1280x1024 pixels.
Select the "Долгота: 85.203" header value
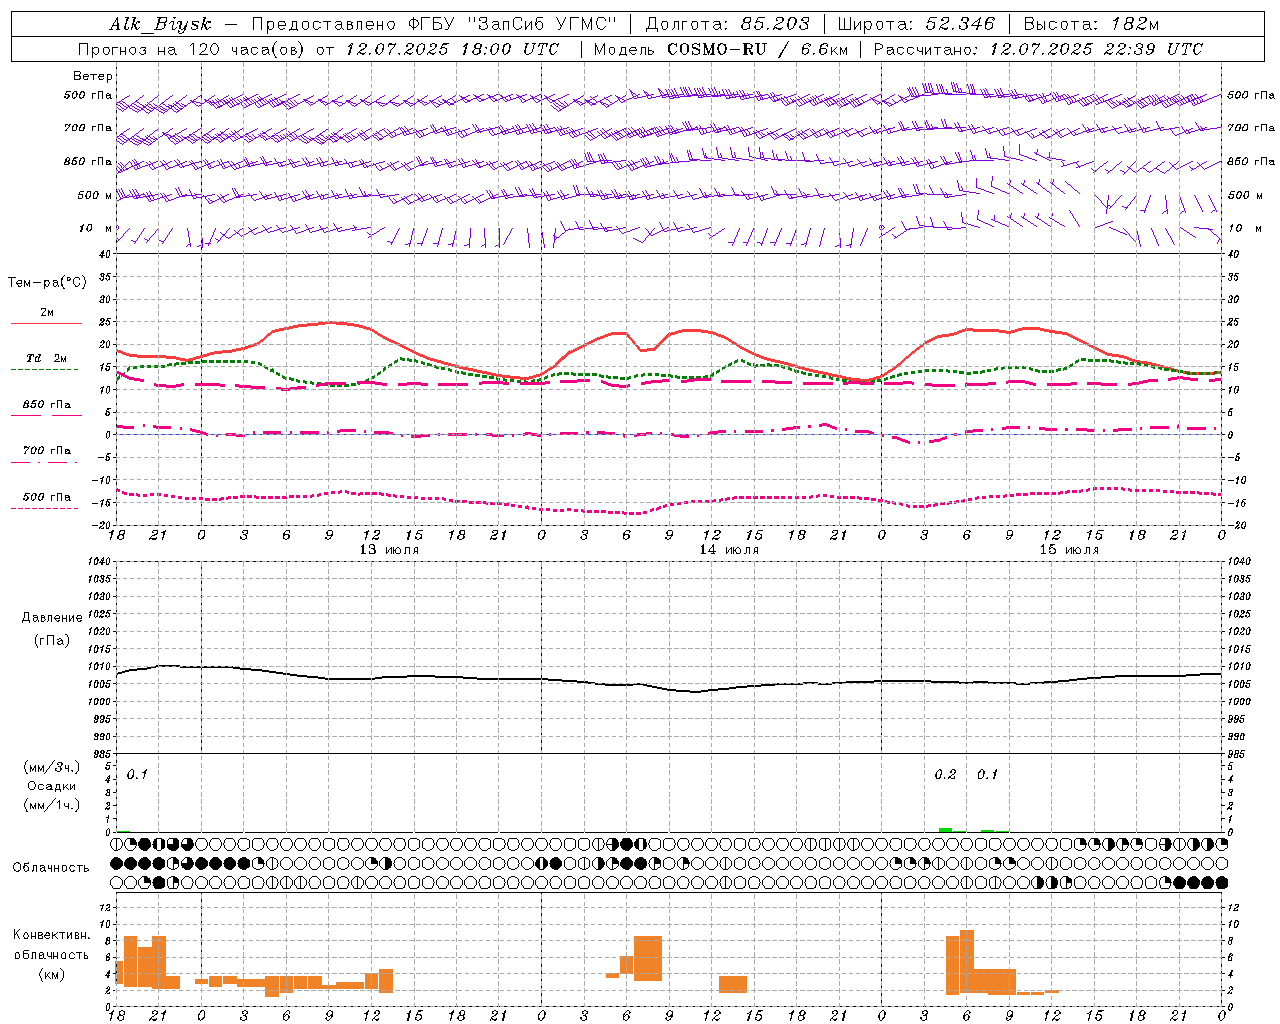pyautogui.click(x=727, y=24)
